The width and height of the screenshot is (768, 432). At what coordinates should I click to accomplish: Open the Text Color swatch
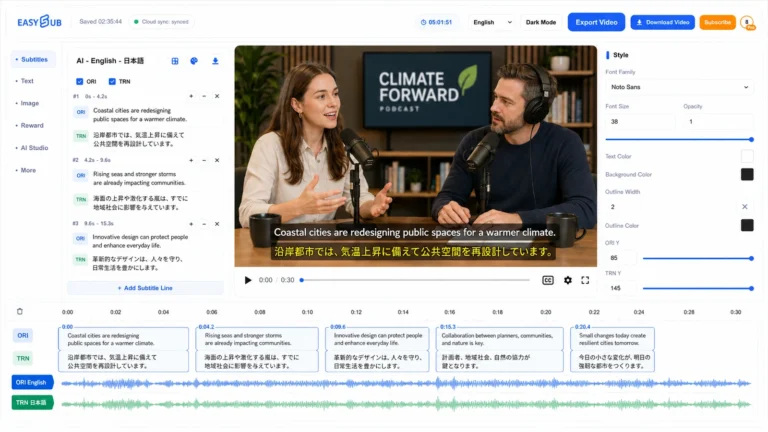(x=747, y=156)
